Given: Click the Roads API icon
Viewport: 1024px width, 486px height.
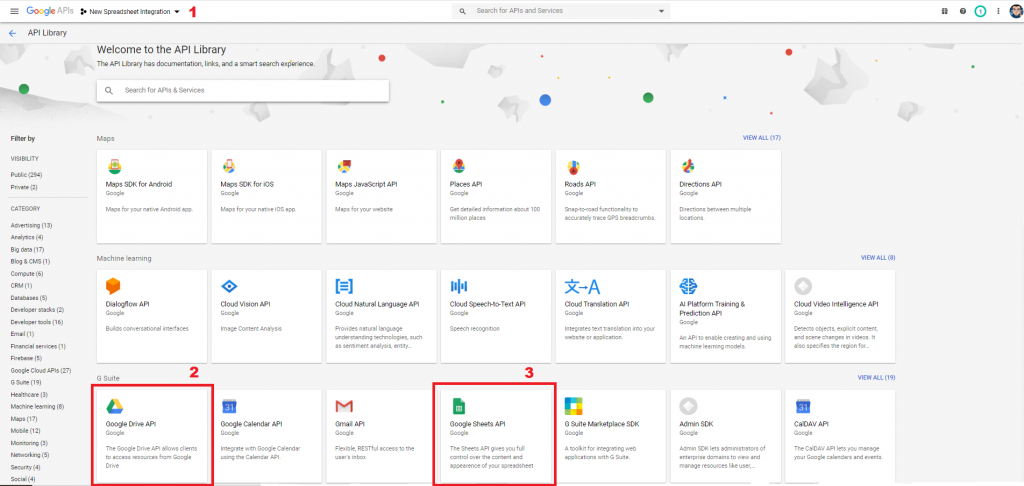Looking at the screenshot, I should 573,166.
